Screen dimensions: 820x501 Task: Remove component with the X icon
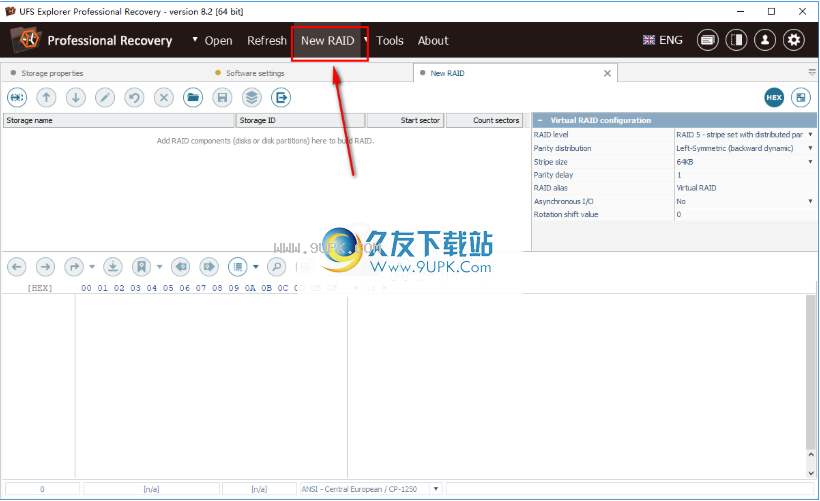click(164, 97)
